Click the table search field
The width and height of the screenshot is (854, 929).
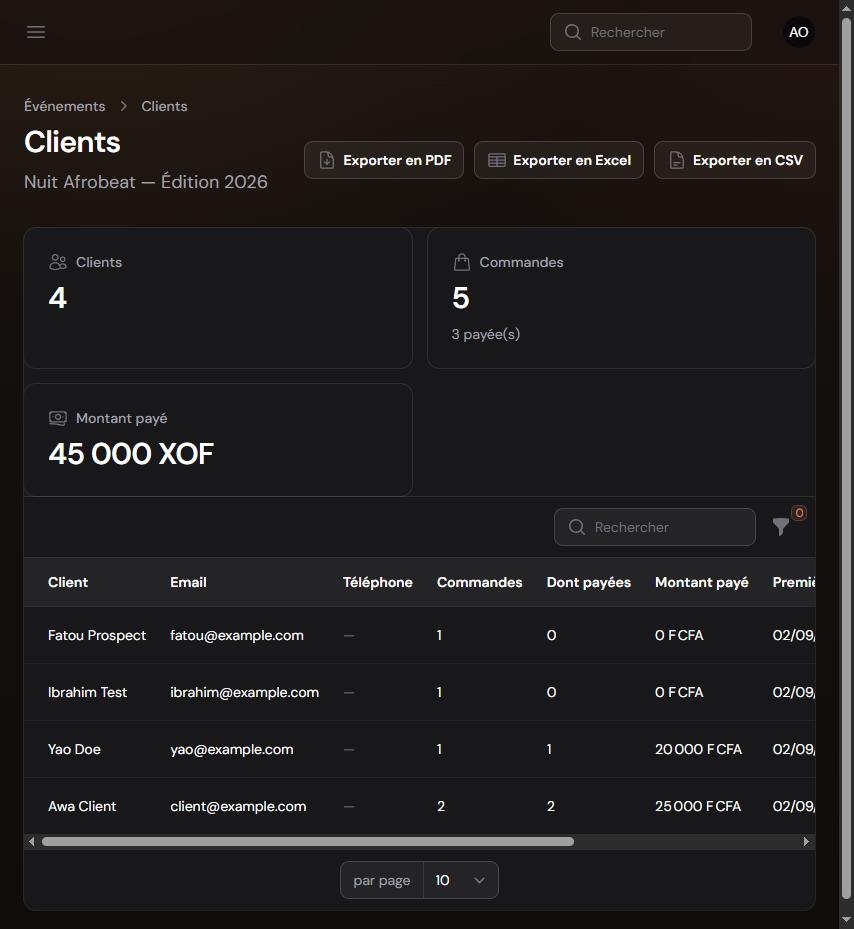(655, 527)
